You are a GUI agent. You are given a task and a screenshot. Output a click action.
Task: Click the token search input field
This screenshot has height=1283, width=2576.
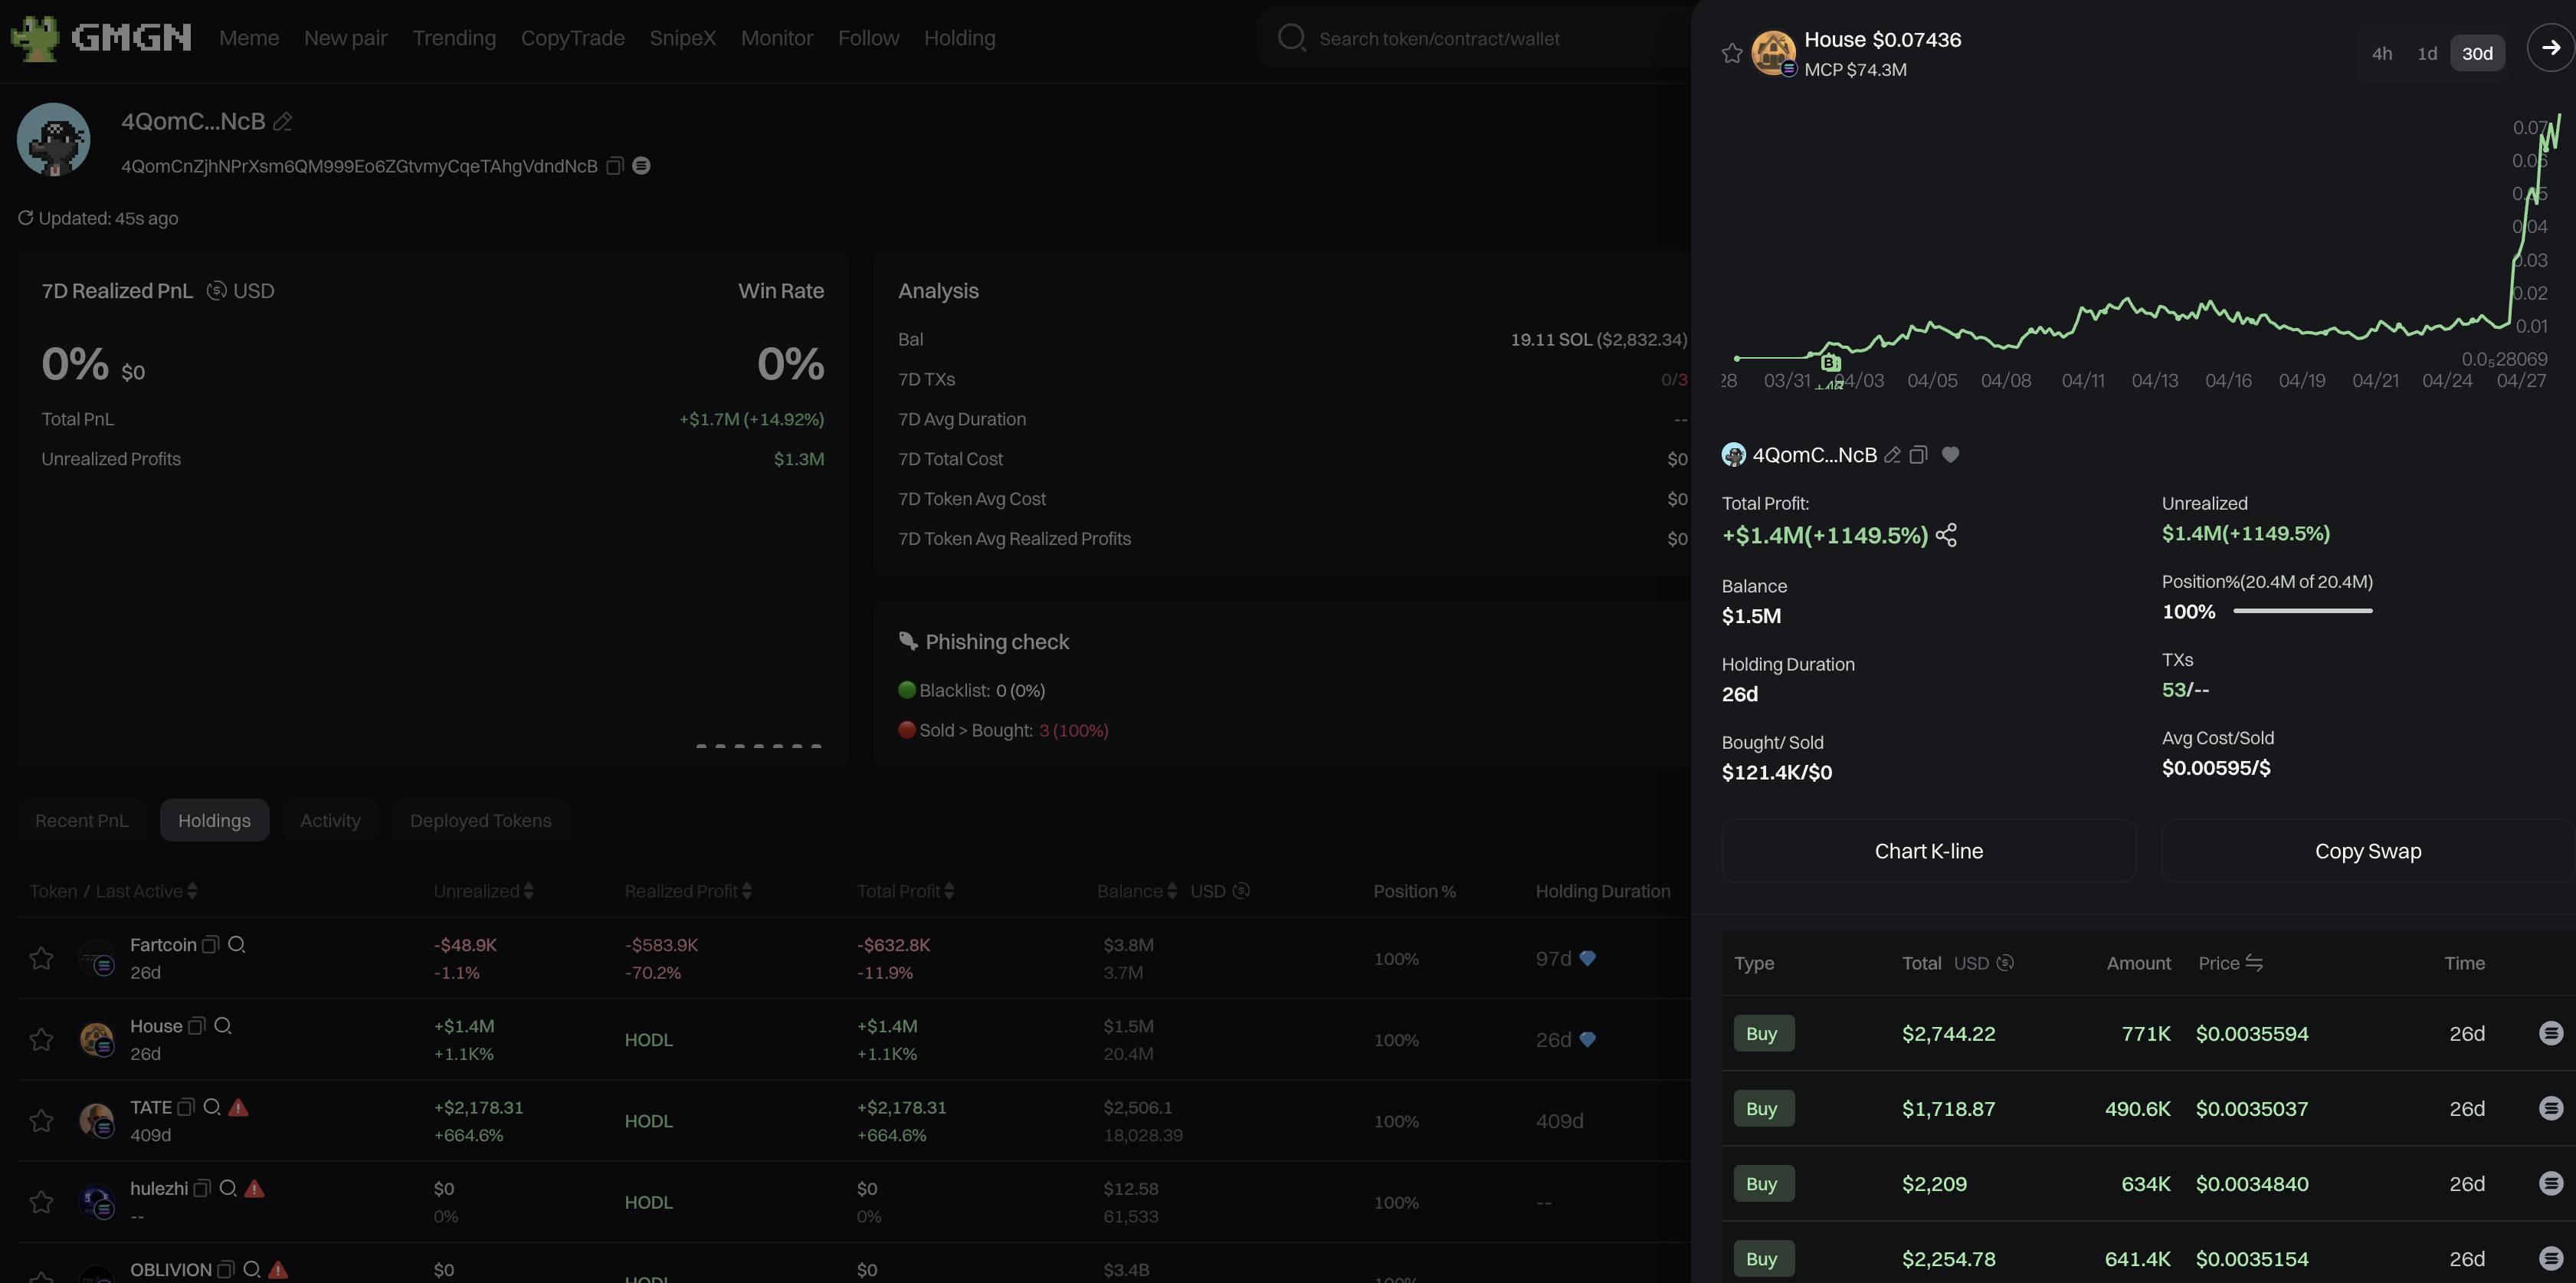coord(1480,38)
